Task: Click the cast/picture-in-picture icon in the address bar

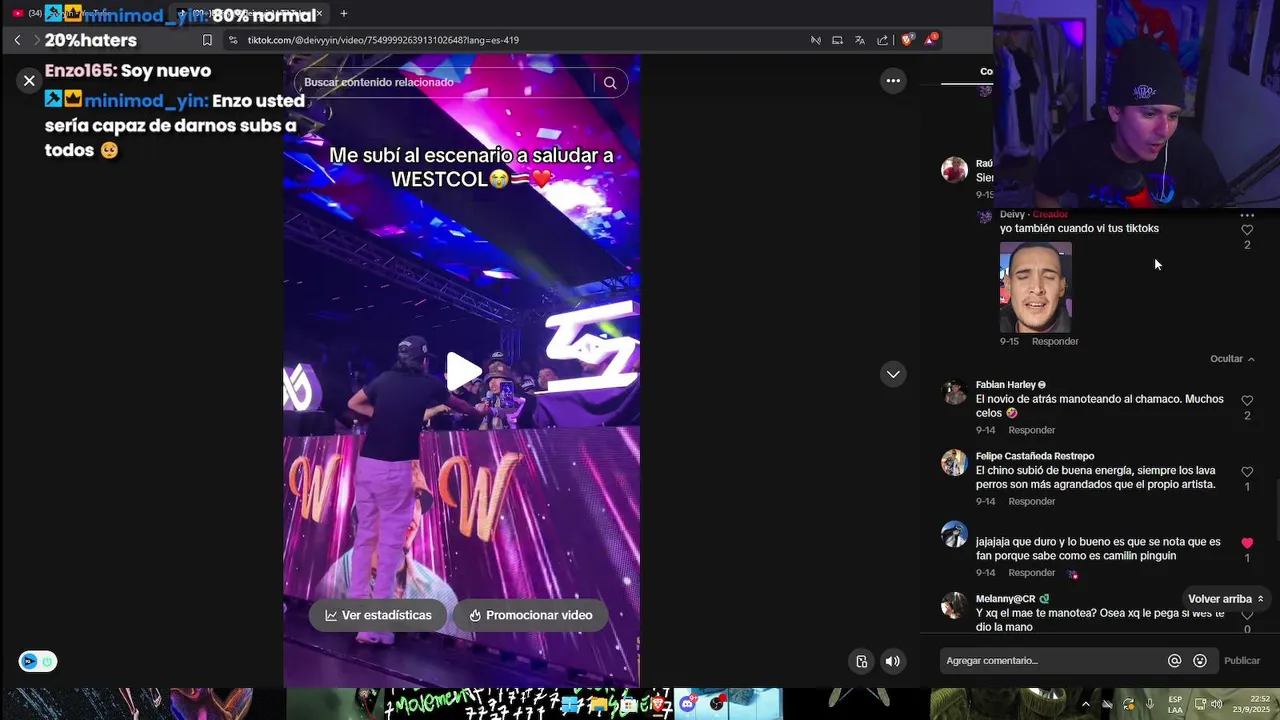Action: pos(837,40)
